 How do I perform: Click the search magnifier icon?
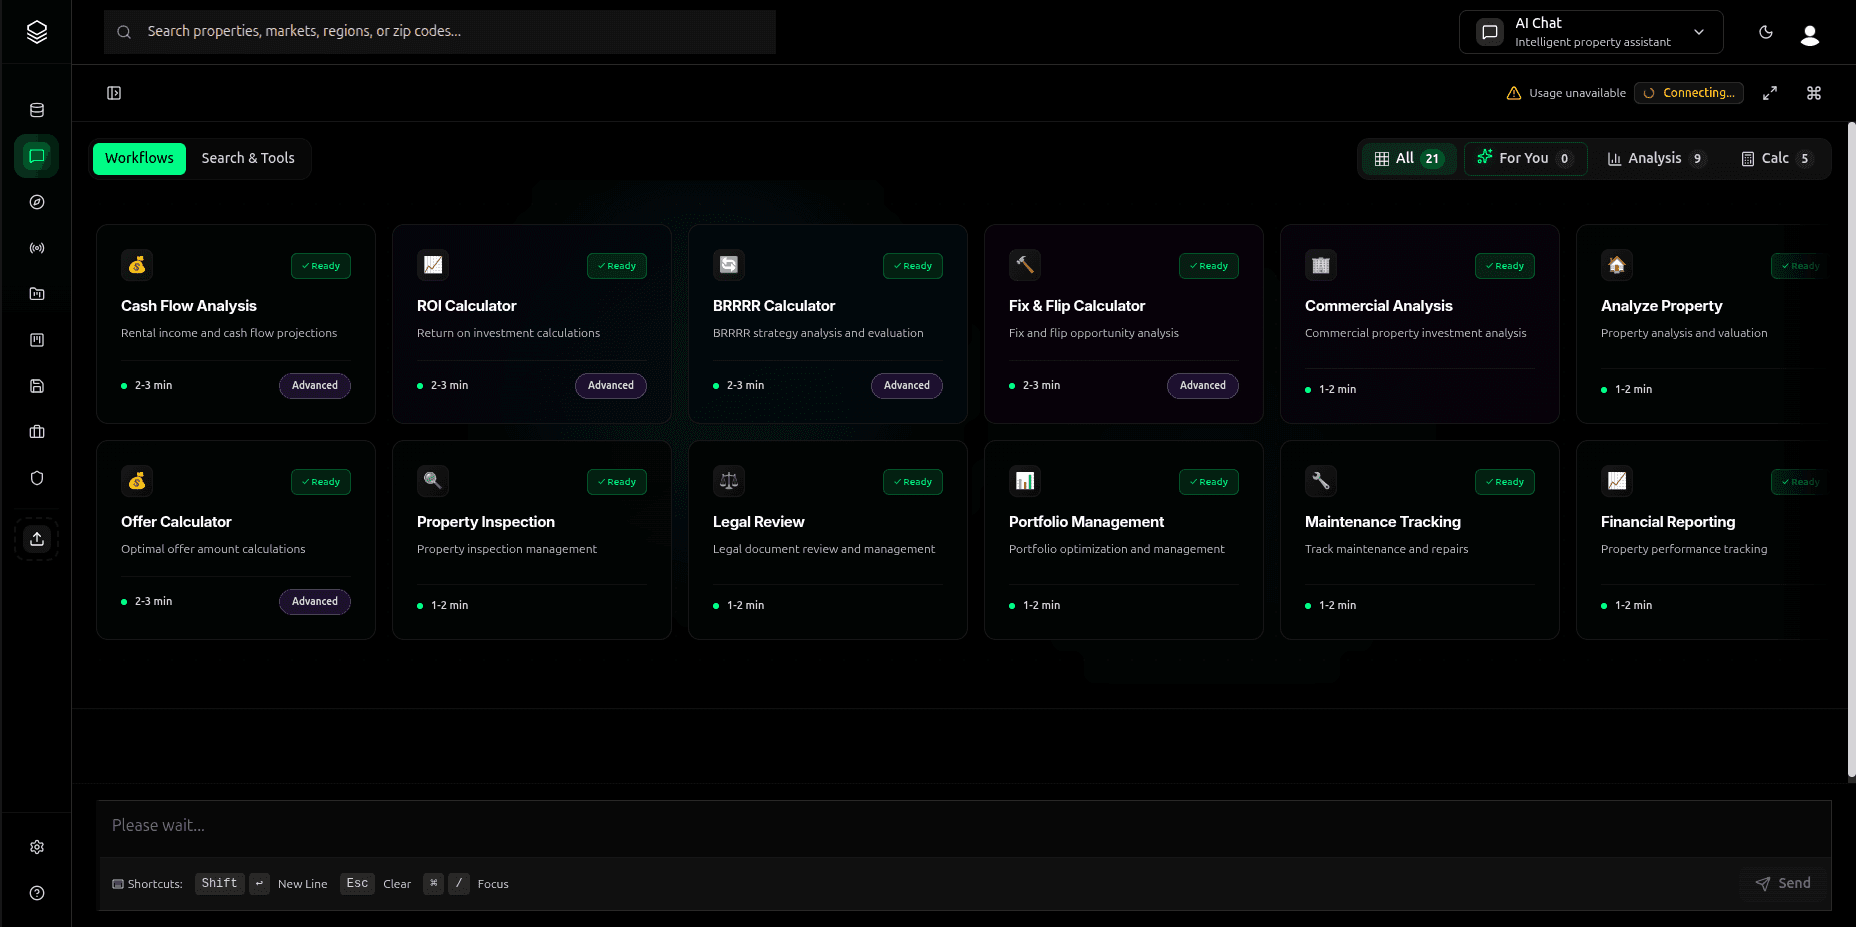coord(124,32)
